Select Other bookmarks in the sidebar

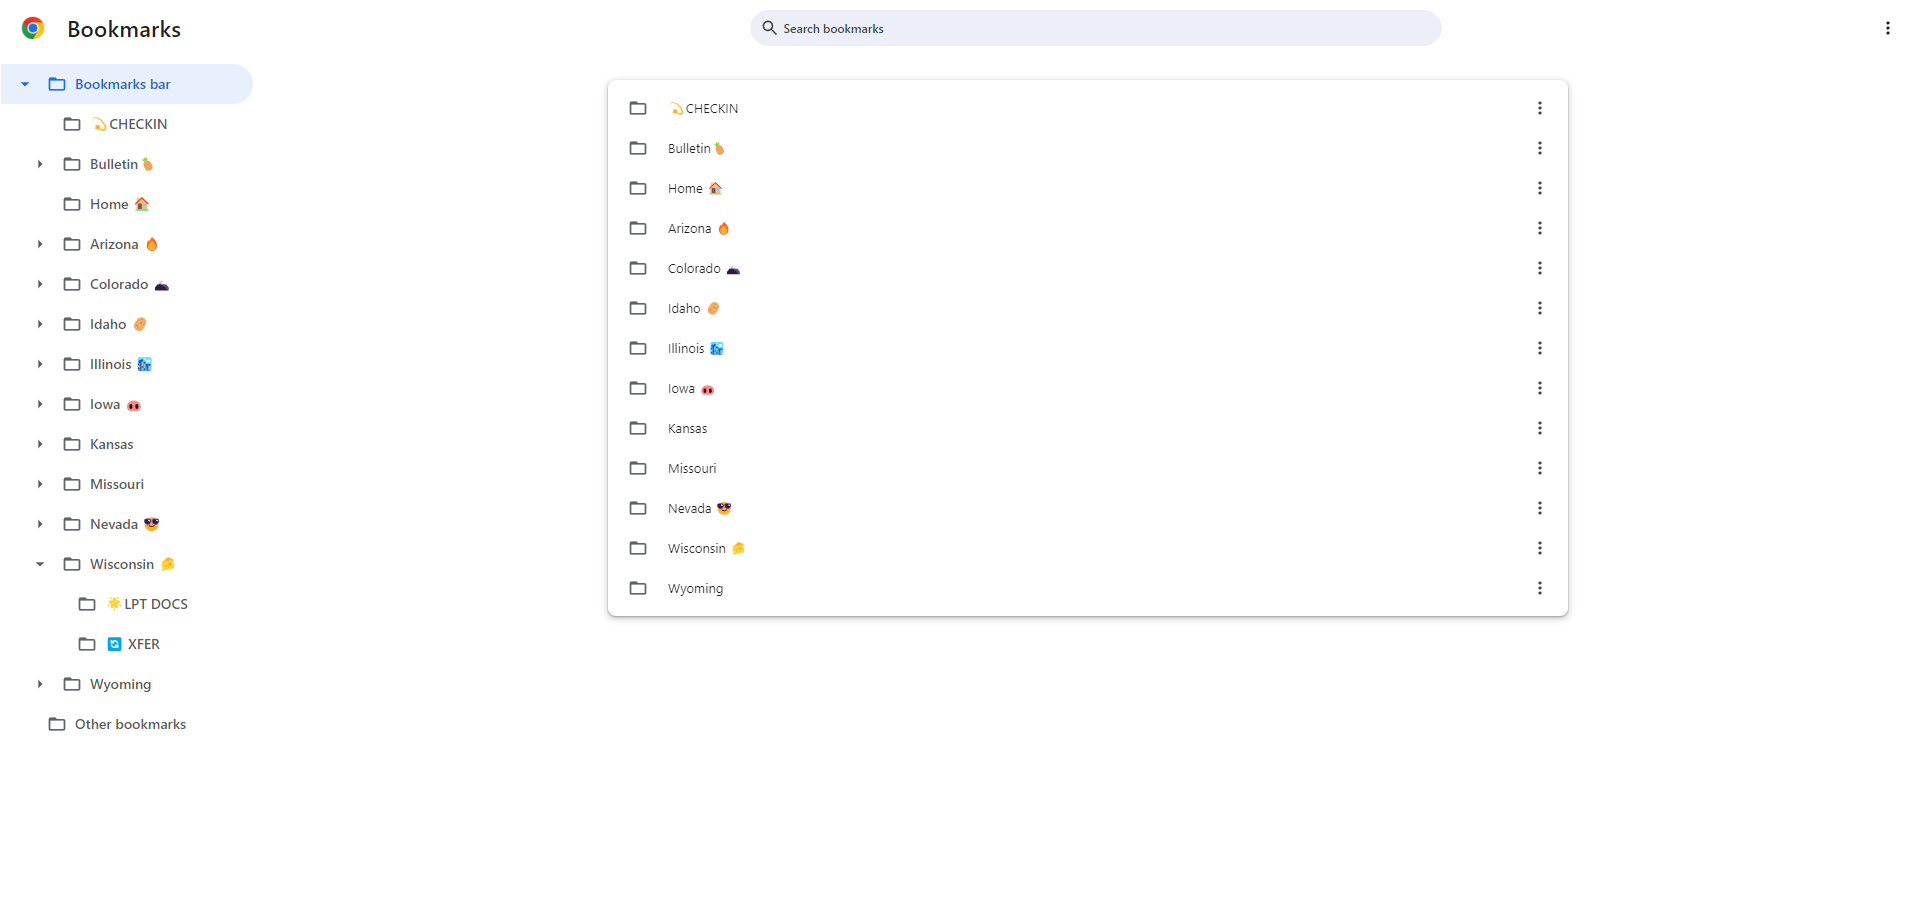[129, 724]
